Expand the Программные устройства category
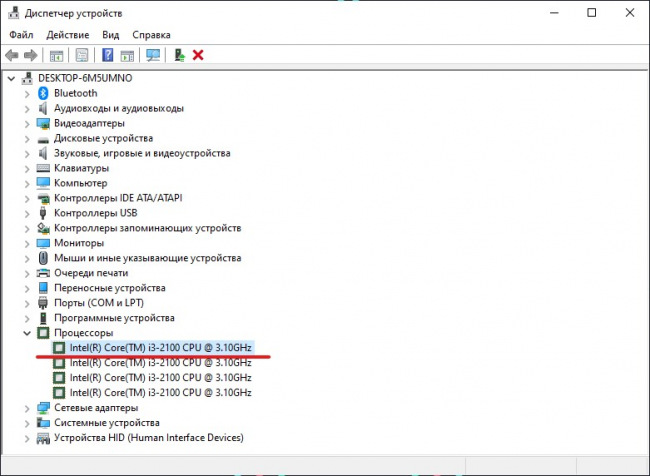 point(27,318)
